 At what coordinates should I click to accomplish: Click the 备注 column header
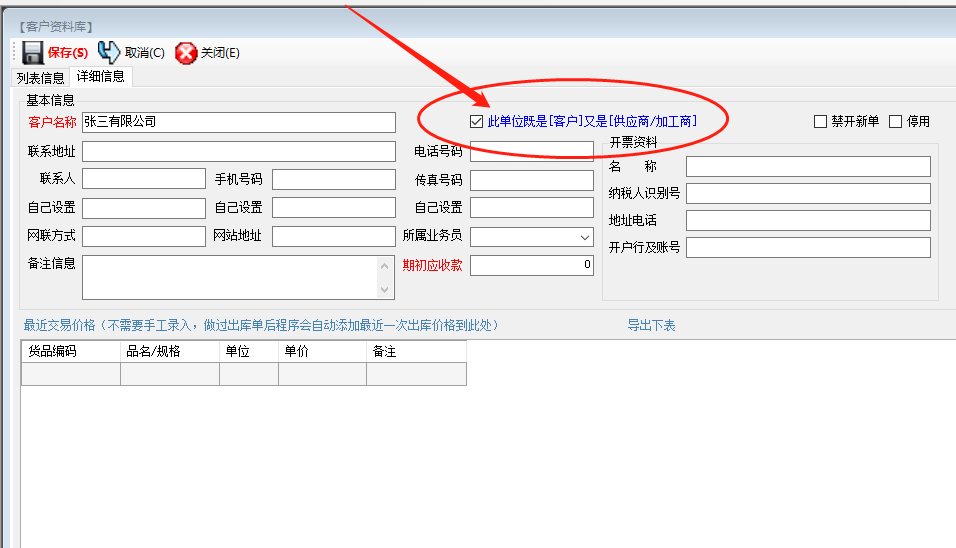pyautogui.click(x=416, y=352)
